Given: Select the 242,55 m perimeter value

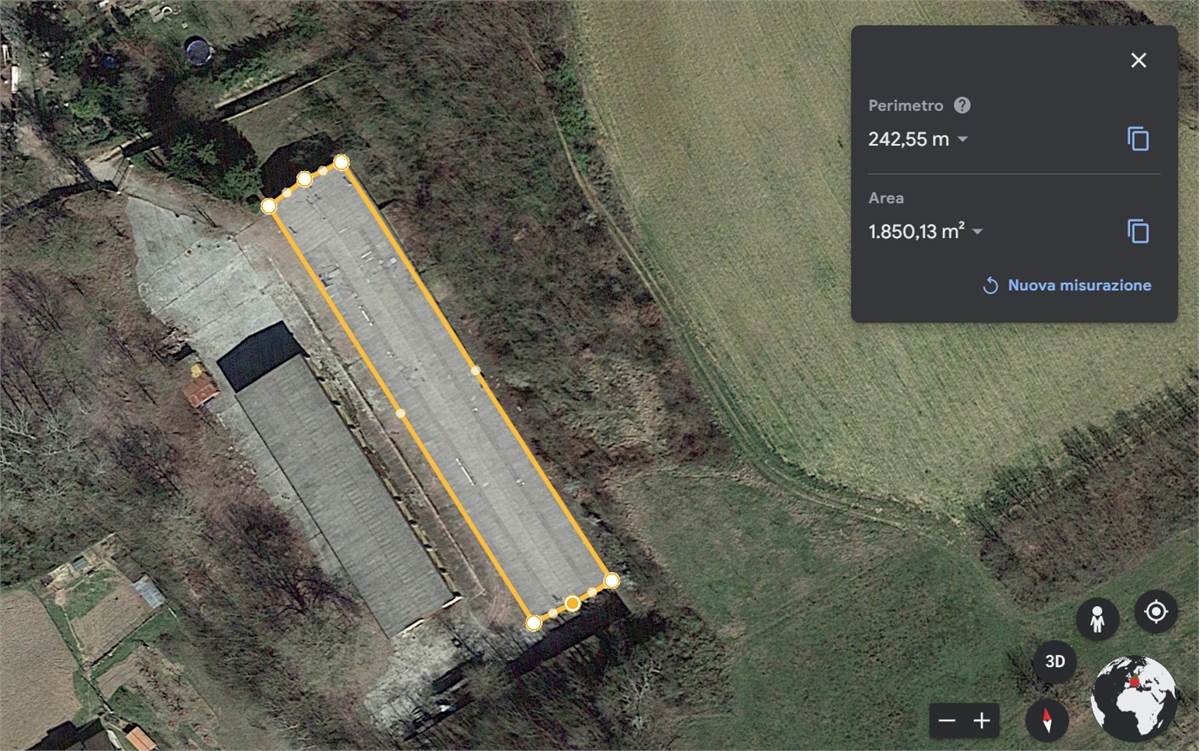Looking at the screenshot, I should (908, 139).
